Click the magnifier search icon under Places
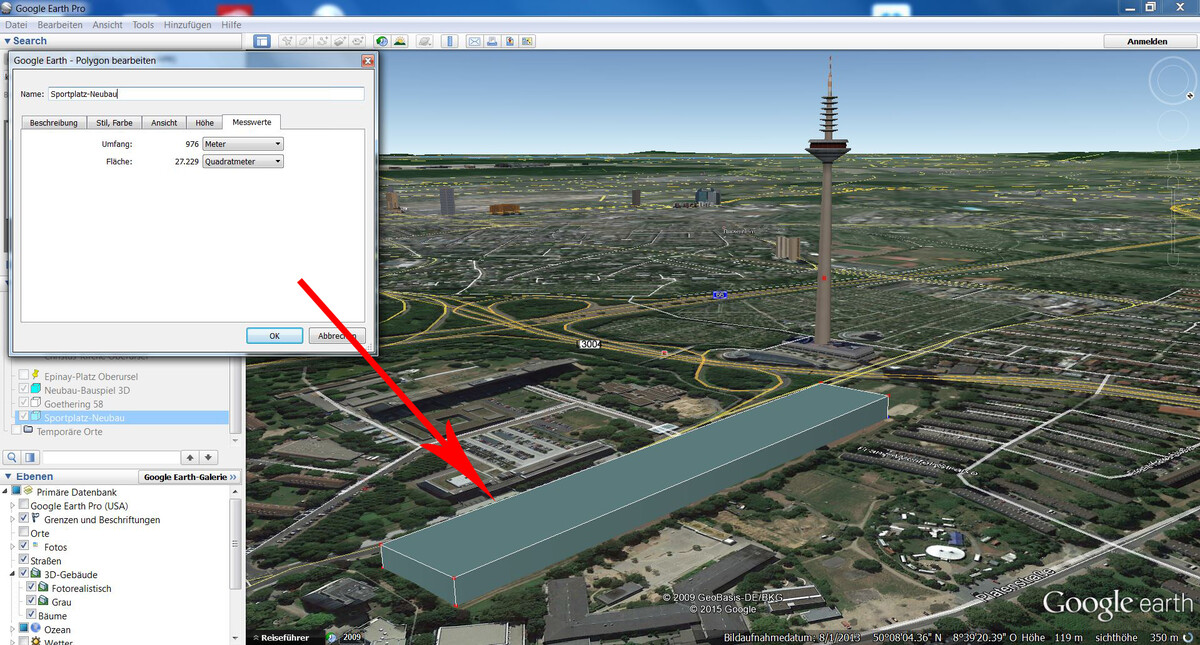 coord(13,457)
